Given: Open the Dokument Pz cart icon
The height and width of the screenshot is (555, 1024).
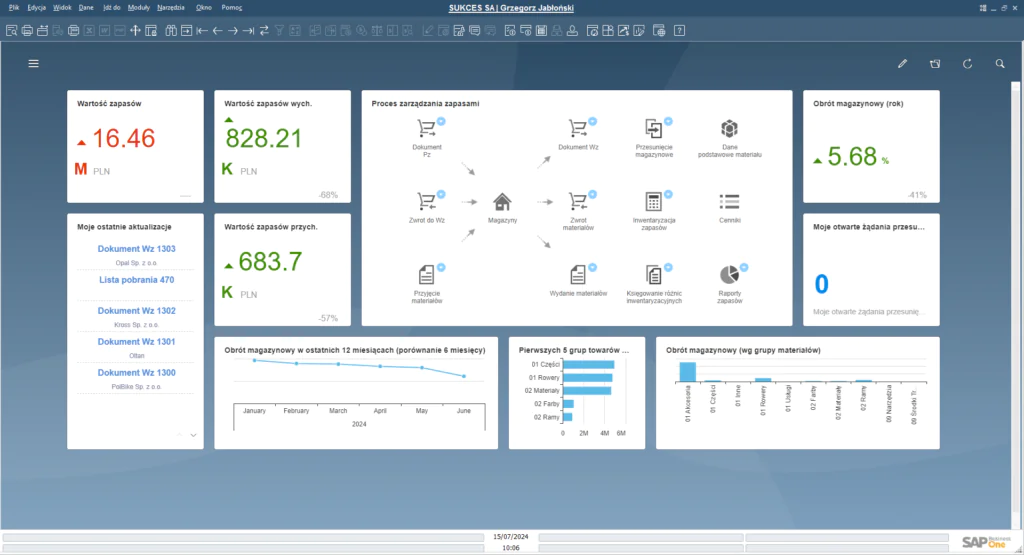Looking at the screenshot, I should (x=427, y=129).
